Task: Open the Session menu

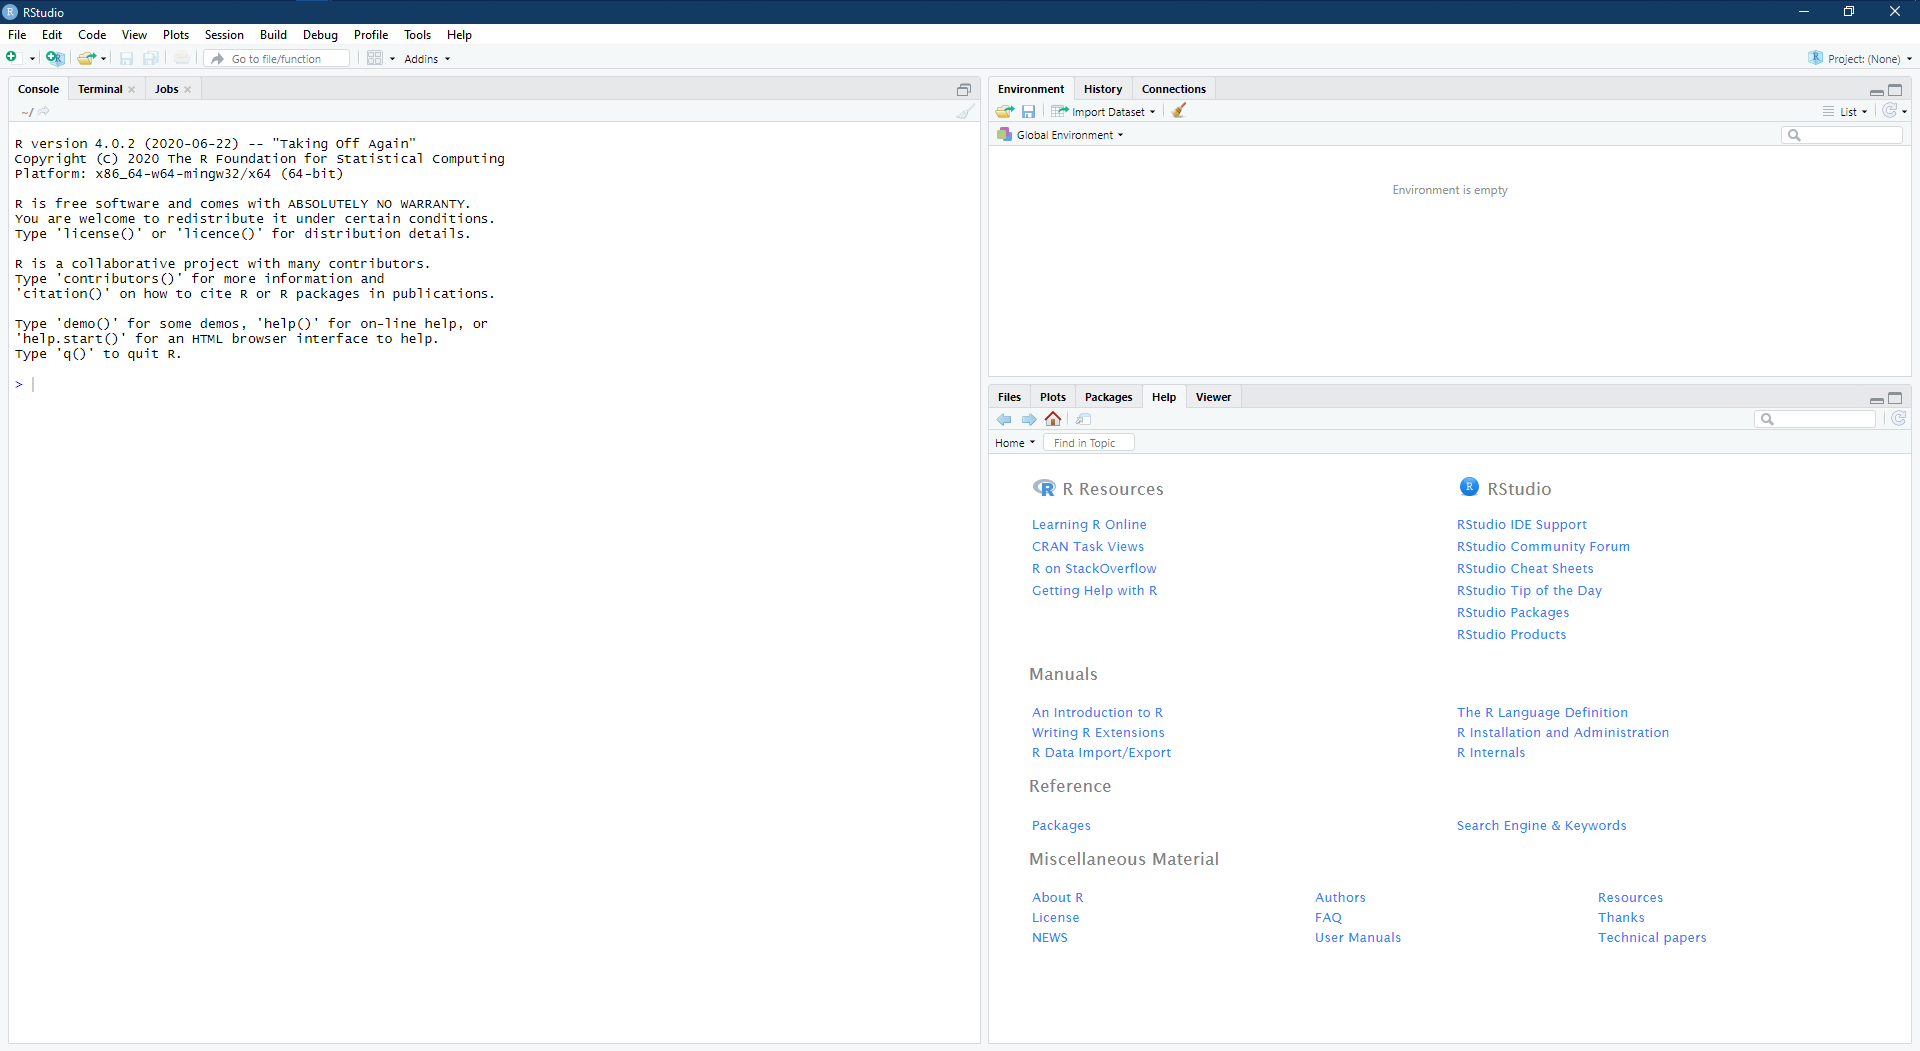Action: (x=224, y=35)
